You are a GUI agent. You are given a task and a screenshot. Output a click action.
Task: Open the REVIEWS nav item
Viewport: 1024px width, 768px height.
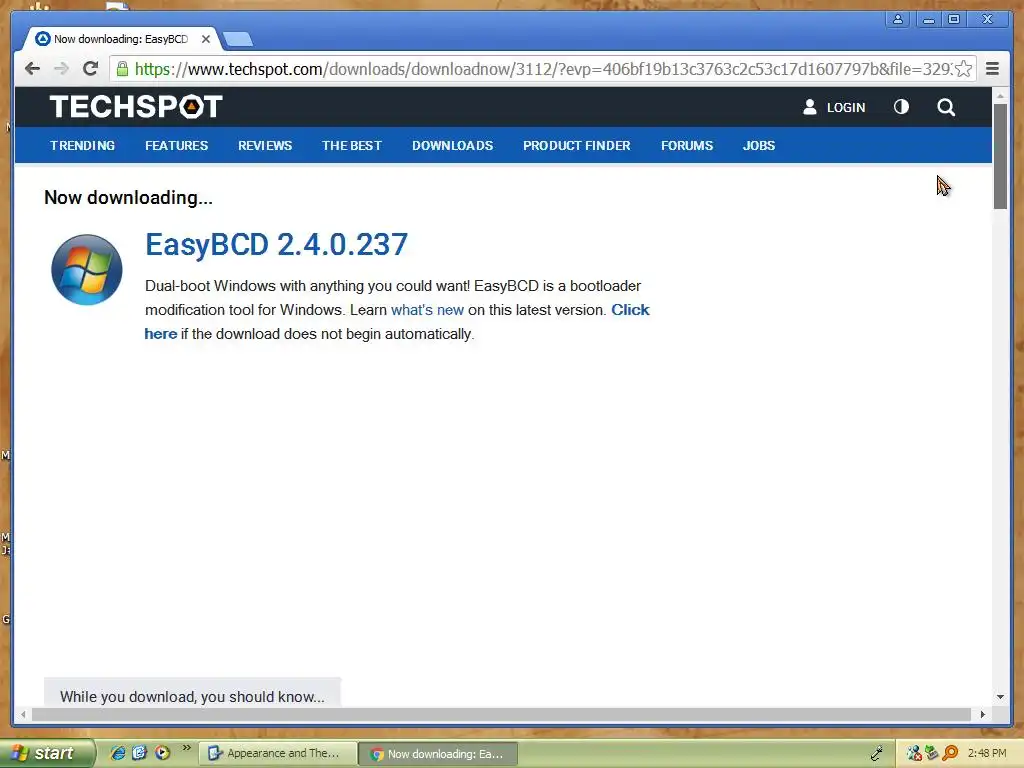(265, 146)
